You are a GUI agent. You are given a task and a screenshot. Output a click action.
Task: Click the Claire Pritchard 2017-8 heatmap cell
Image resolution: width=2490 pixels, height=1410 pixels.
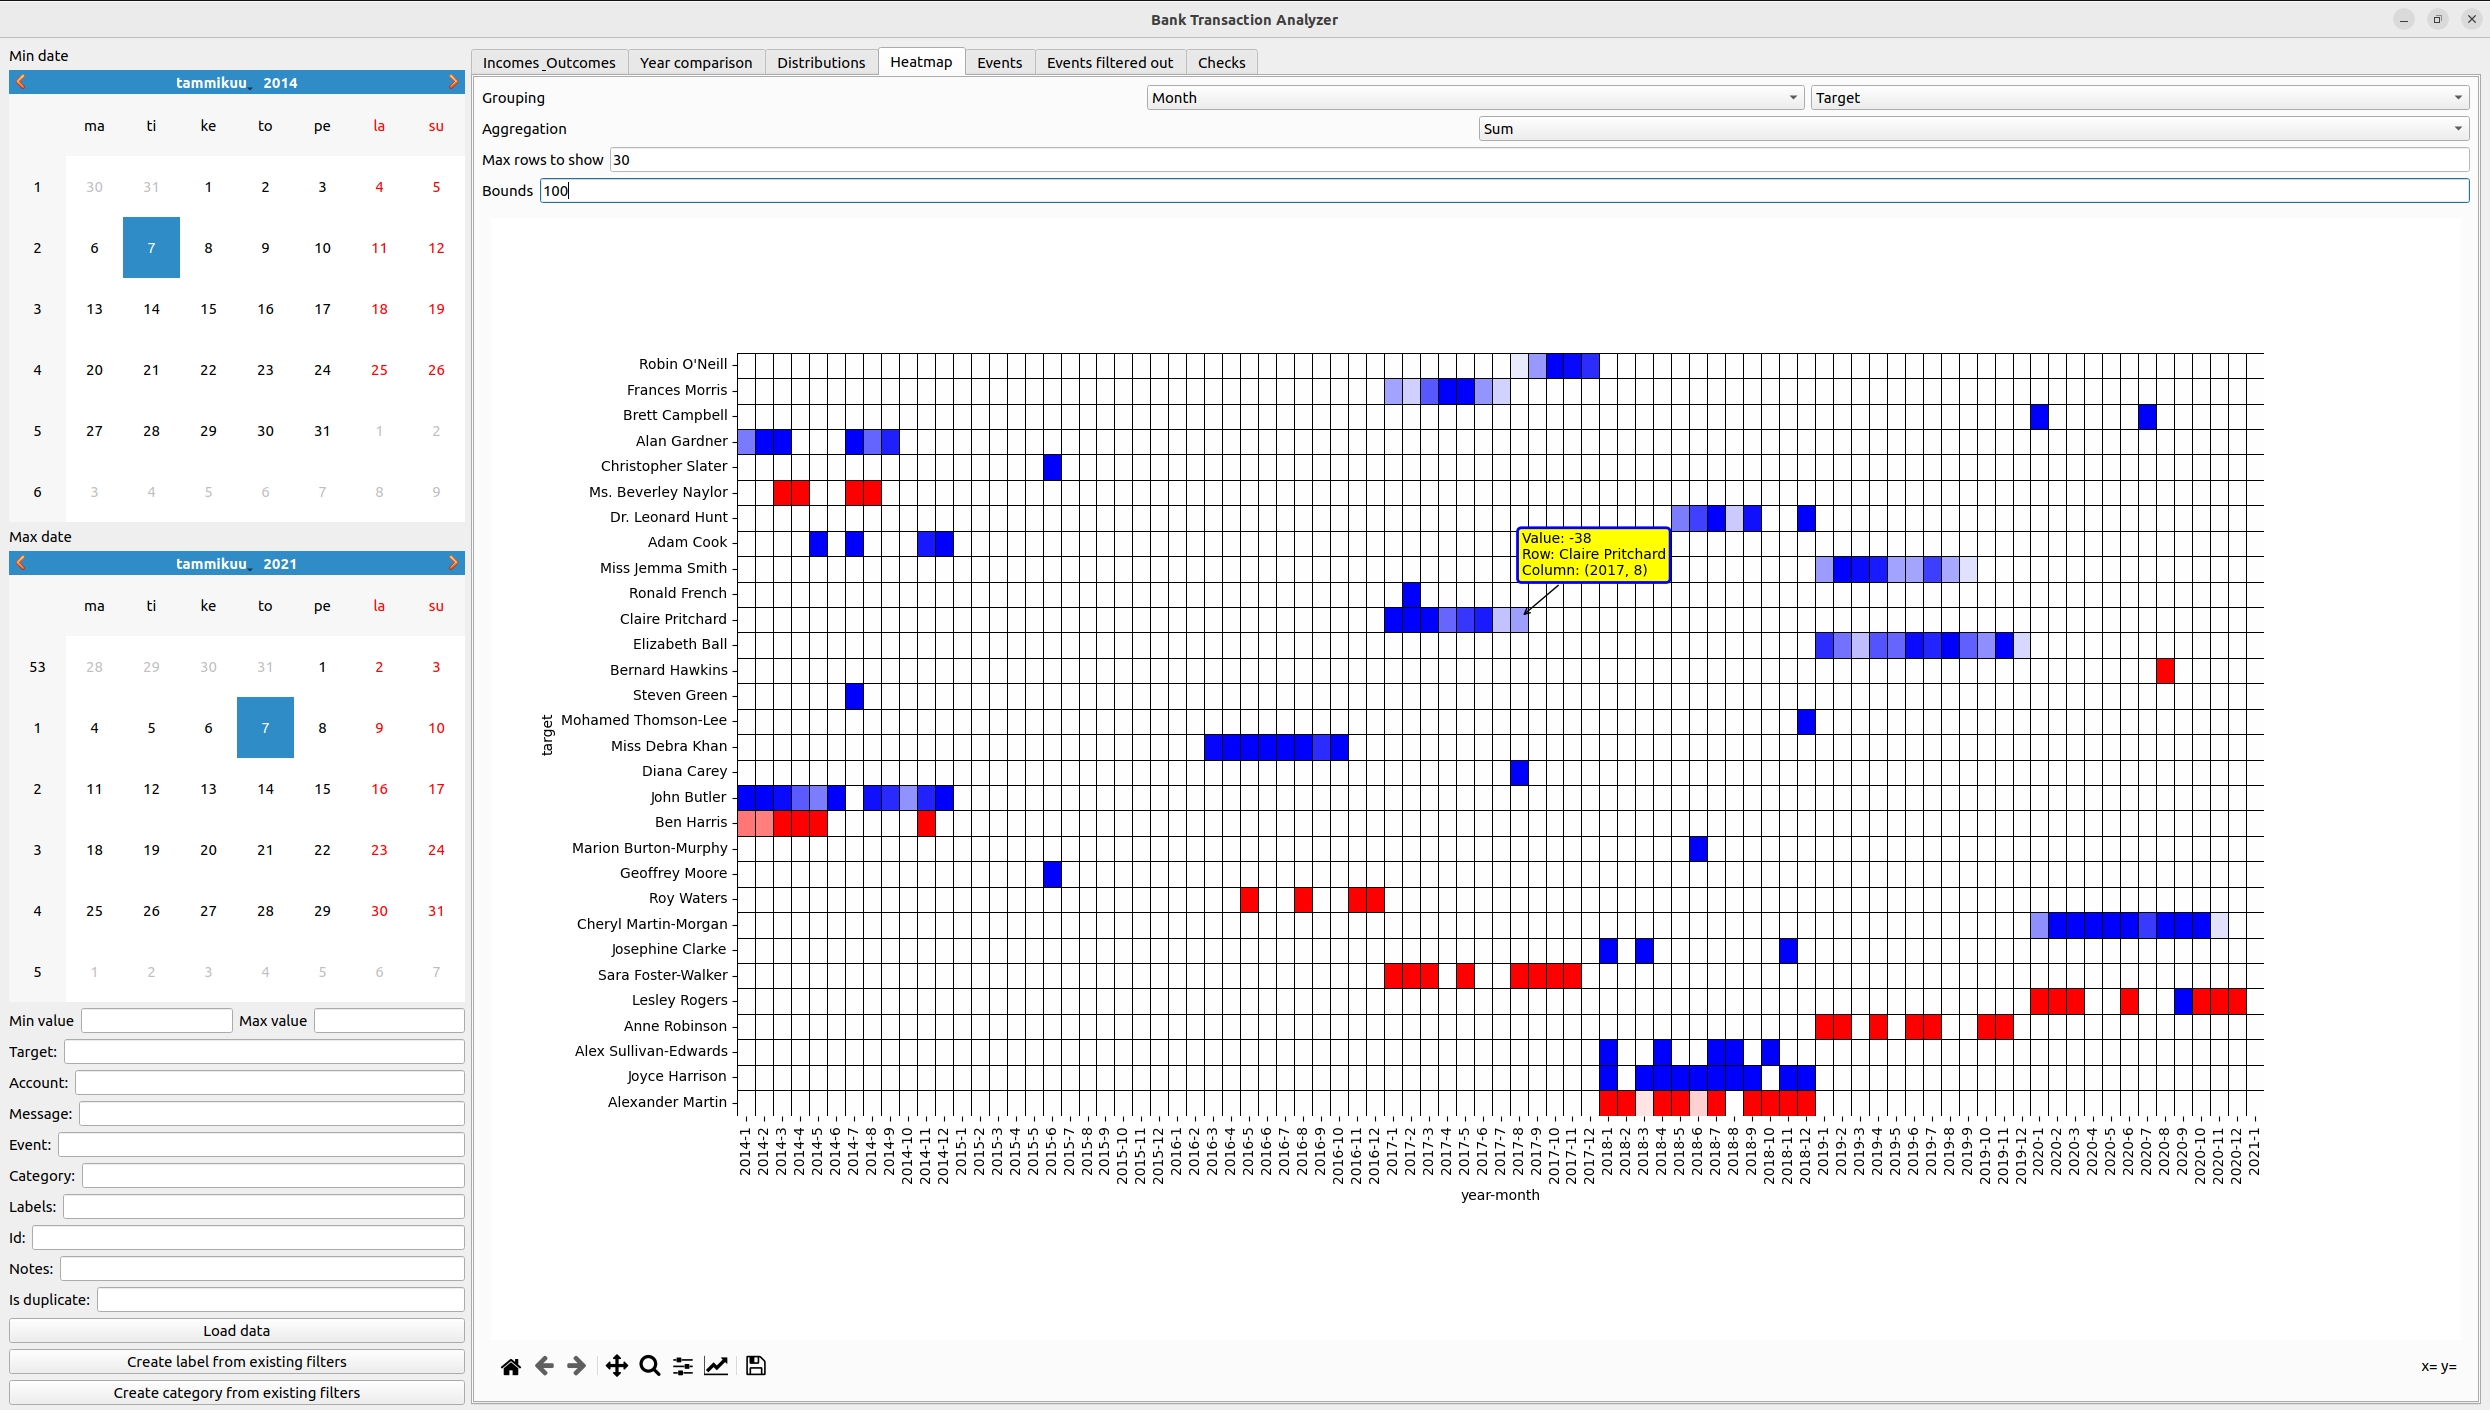(1519, 620)
